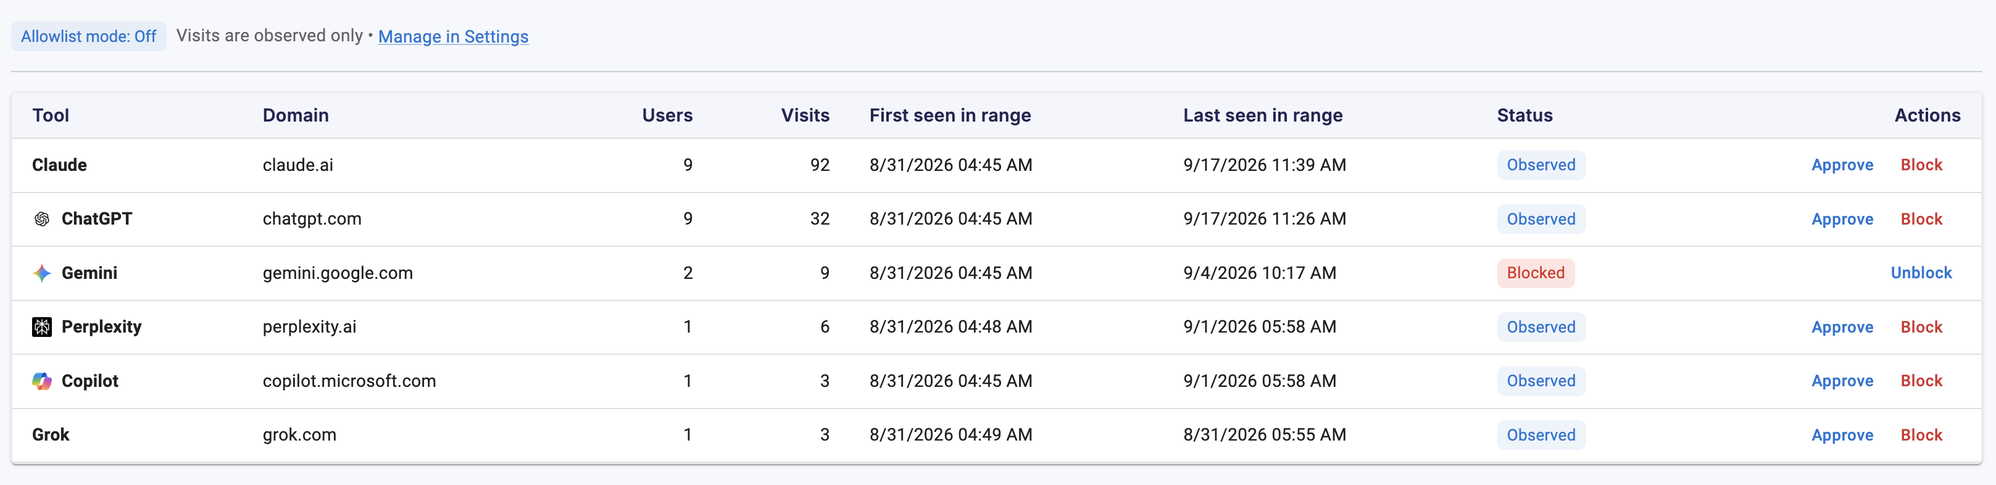Viewport: 1996px width, 485px height.
Task: Approve the Claude tool
Action: pyautogui.click(x=1842, y=165)
